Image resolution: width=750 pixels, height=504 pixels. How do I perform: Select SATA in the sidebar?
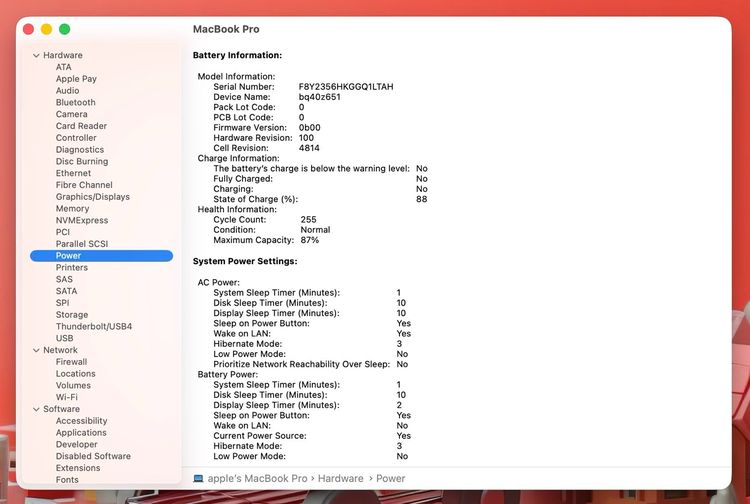click(66, 291)
